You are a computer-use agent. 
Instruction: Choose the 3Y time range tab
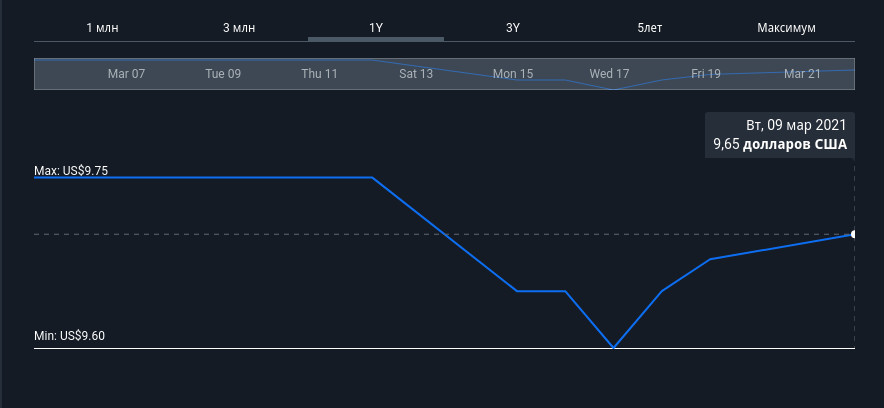click(513, 27)
